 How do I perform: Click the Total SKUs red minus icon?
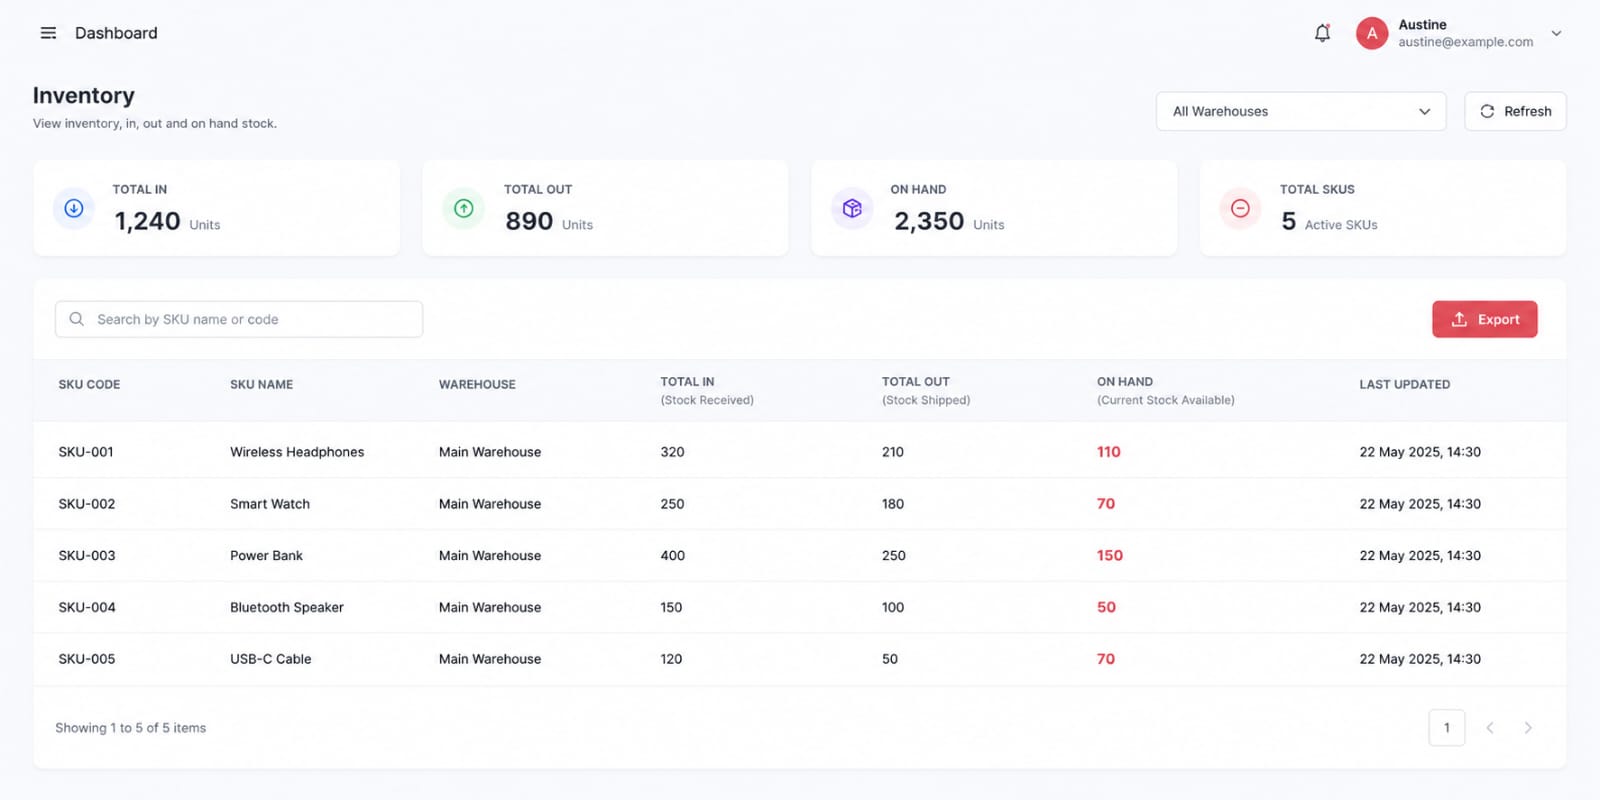pos(1240,208)
